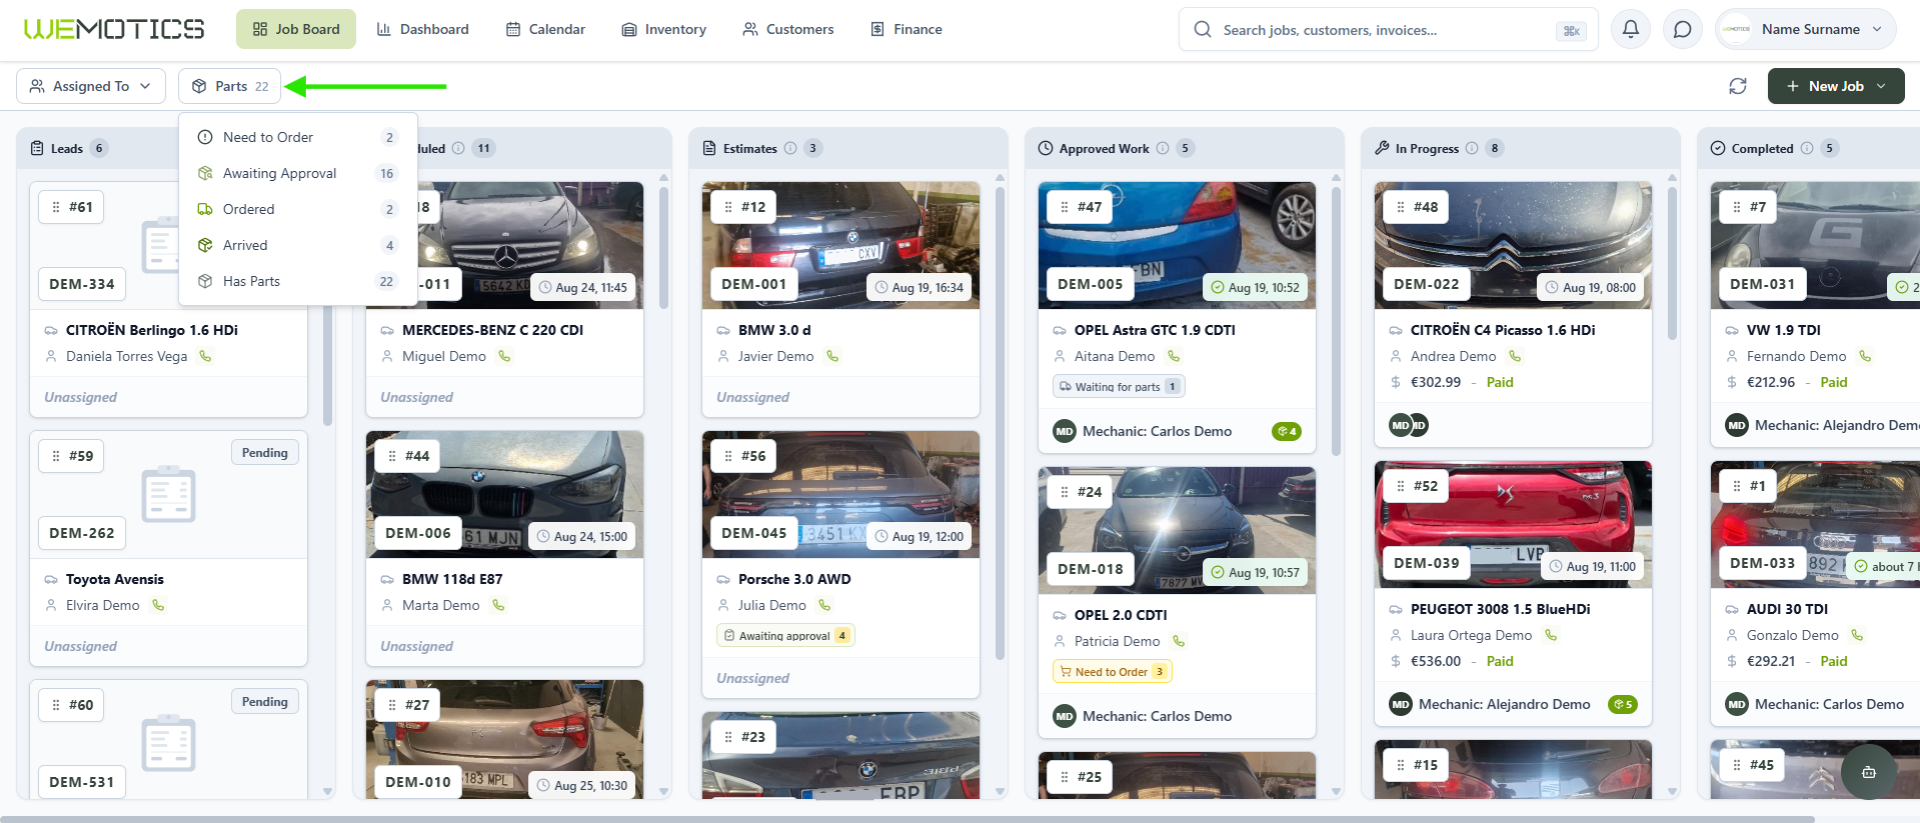Image resolution: width=1920 pixels, height=823 pixels.
Task: Focus the search jobs, customers, invoices field
Action: [x=1388, y=30]
